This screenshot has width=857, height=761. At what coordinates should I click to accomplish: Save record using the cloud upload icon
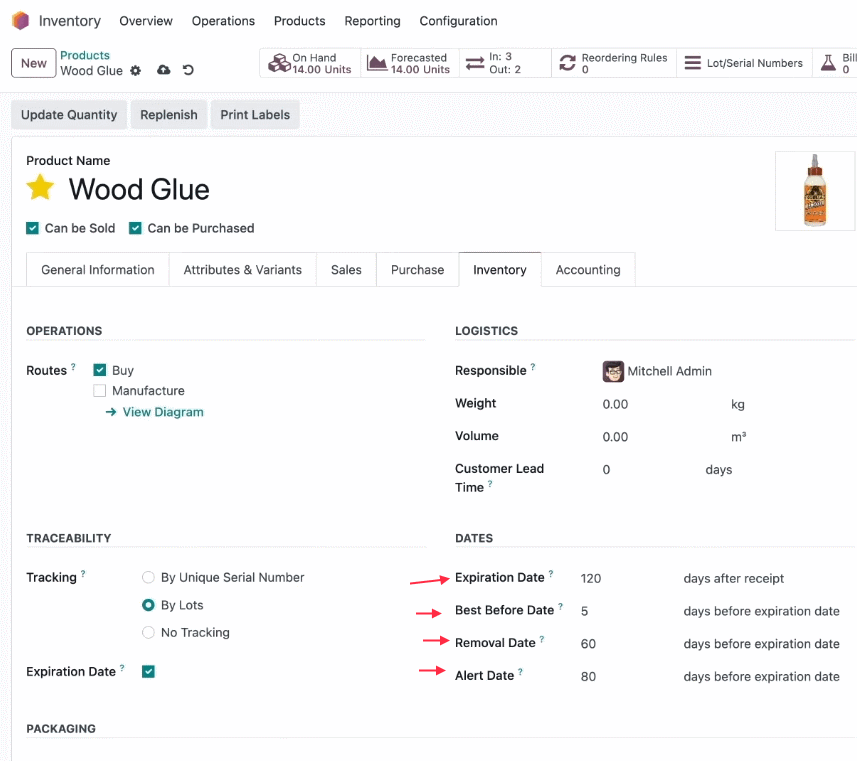click(x=163, y=70)
